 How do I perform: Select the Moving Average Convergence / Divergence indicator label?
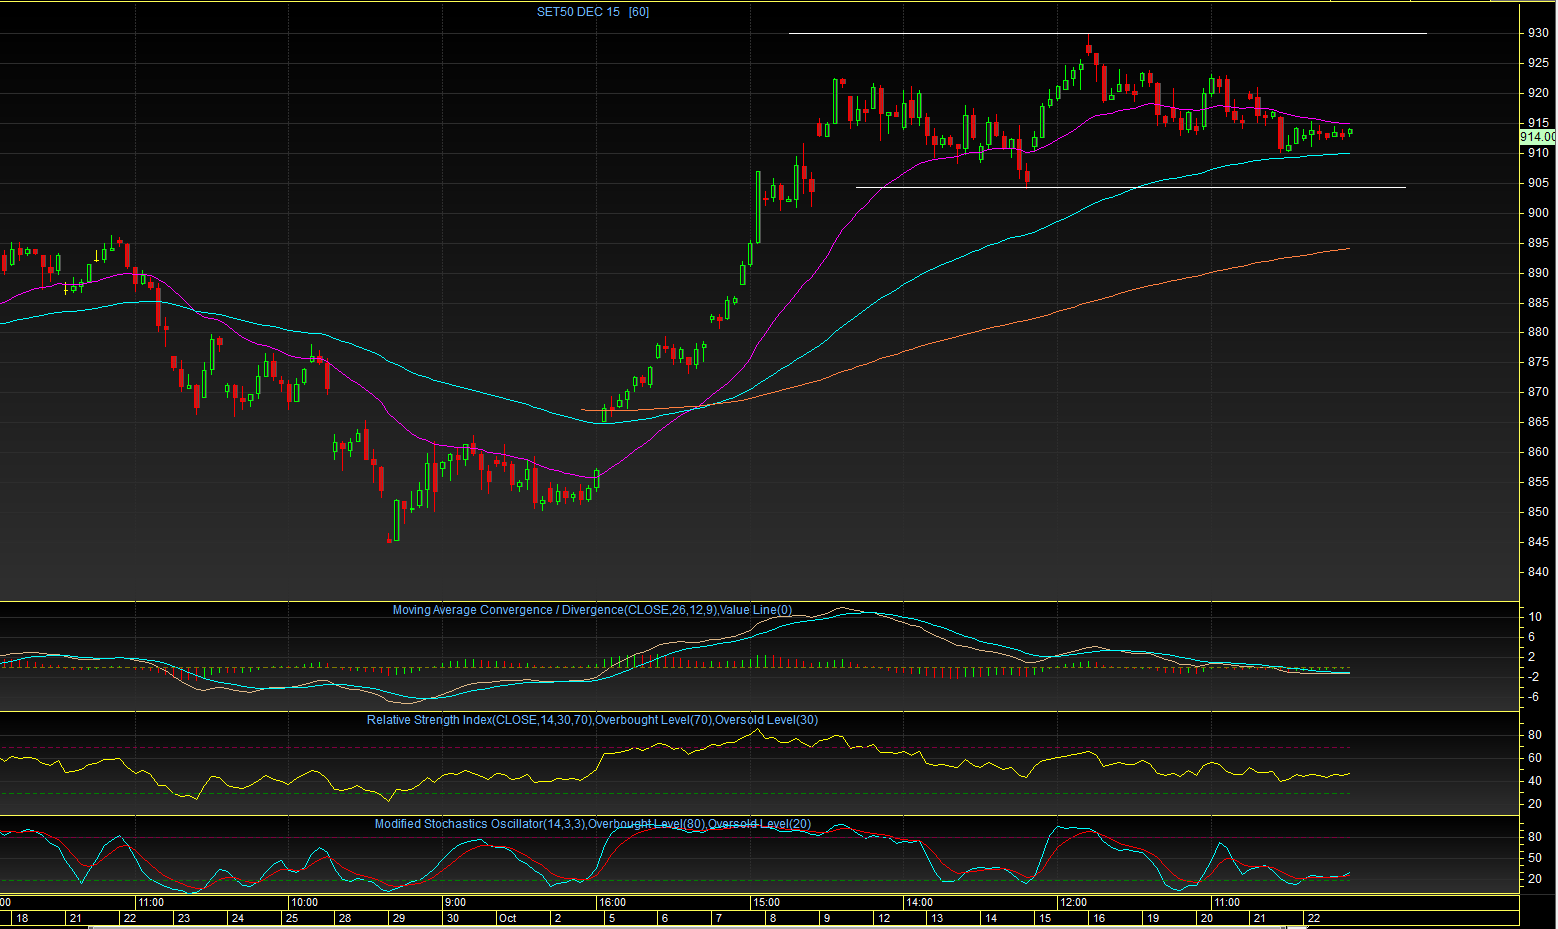592,610
